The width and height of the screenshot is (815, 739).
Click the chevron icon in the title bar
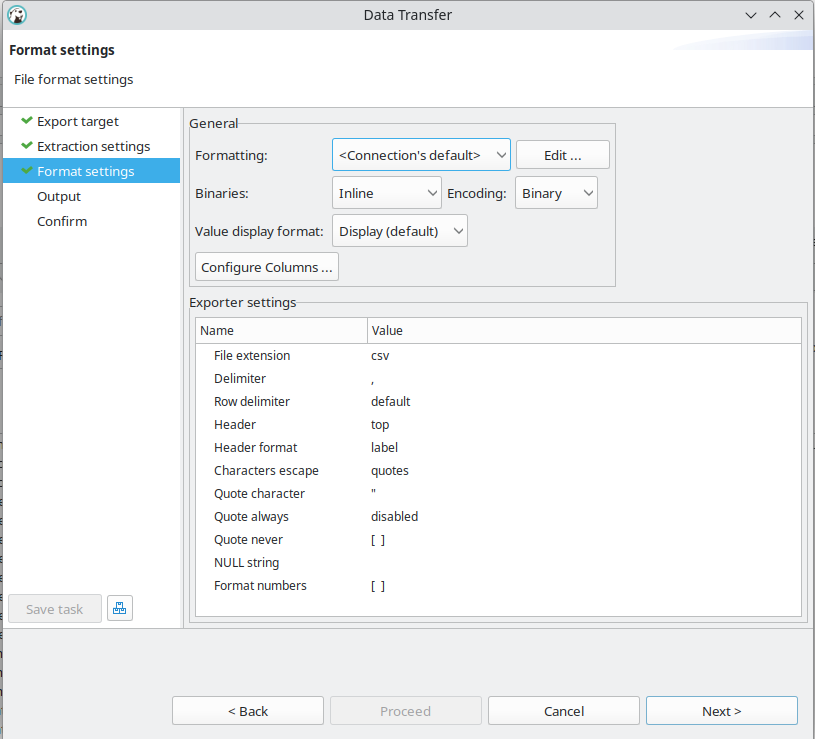click(751, 15)
